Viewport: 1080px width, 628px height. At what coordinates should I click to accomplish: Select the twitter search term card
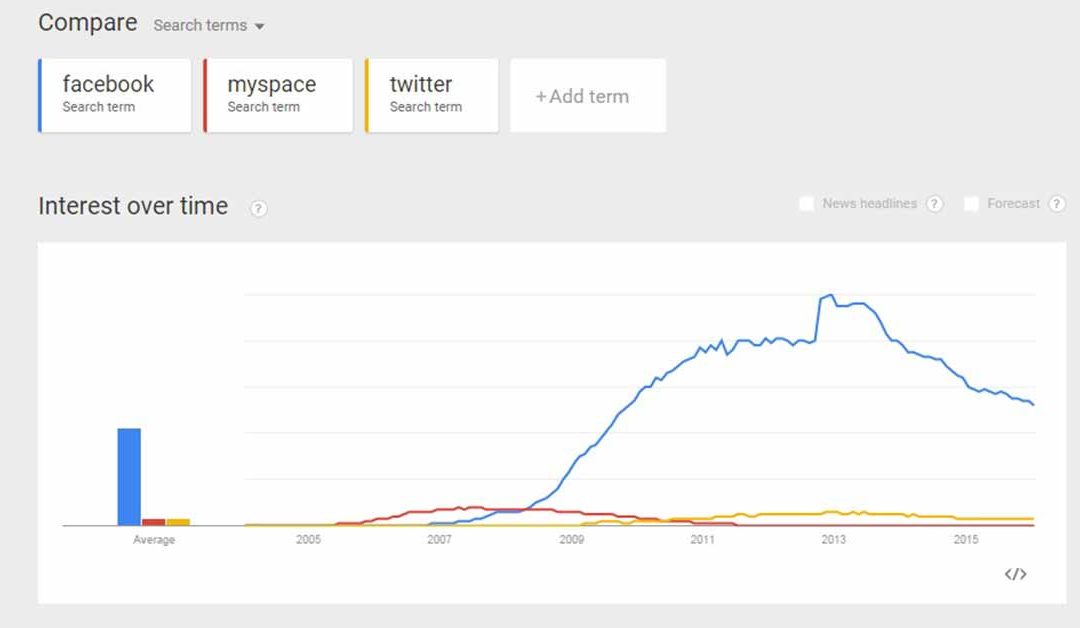tap(431, 95)
